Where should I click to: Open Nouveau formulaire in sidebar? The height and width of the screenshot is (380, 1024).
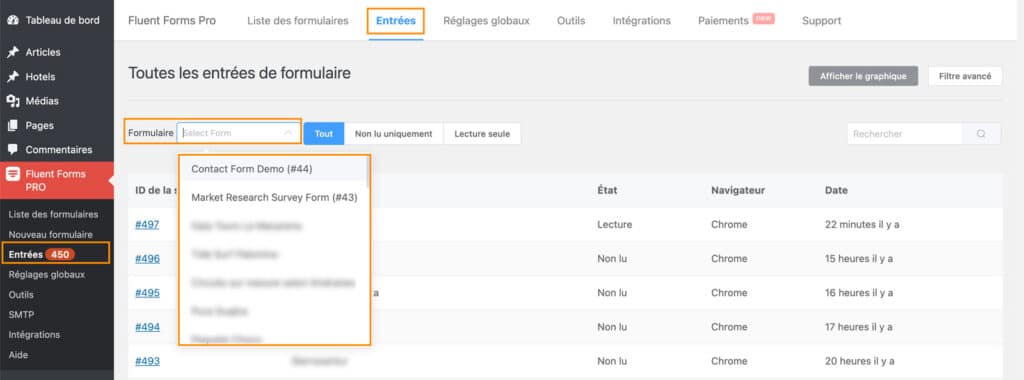[51, 234]
